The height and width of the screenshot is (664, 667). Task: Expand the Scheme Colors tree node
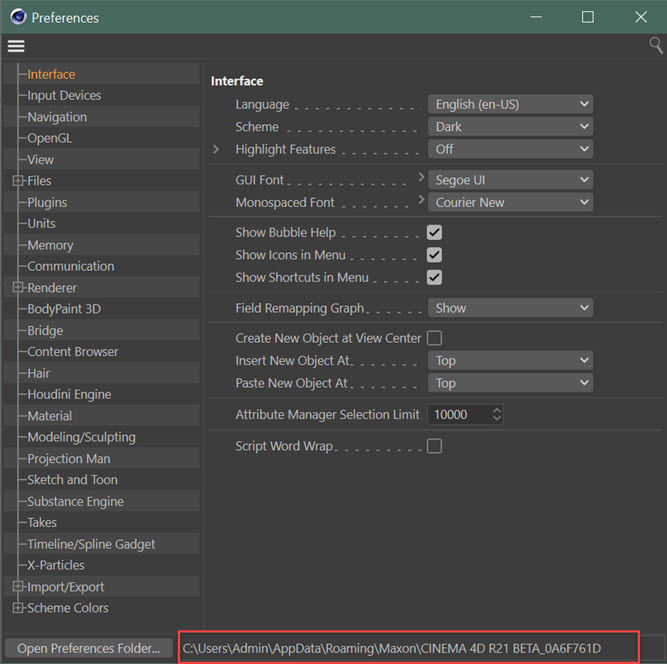[x=17, y=608]
